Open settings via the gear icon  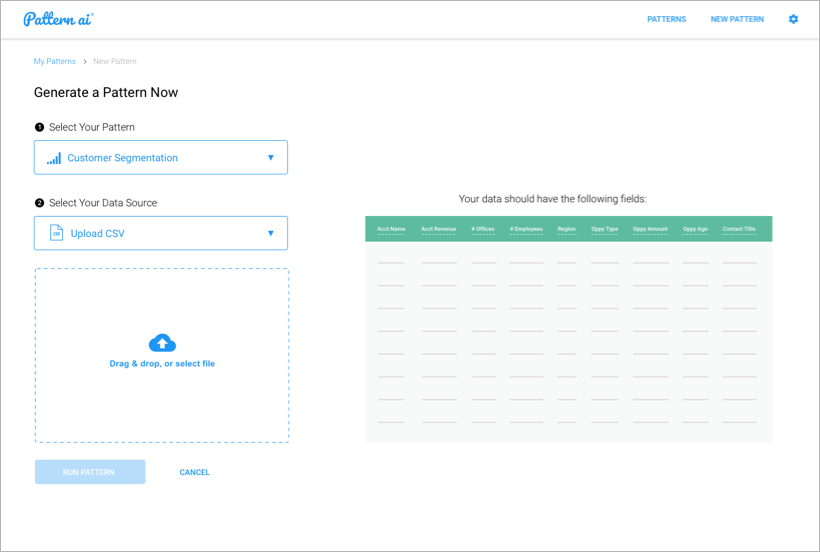click(793, 19)
